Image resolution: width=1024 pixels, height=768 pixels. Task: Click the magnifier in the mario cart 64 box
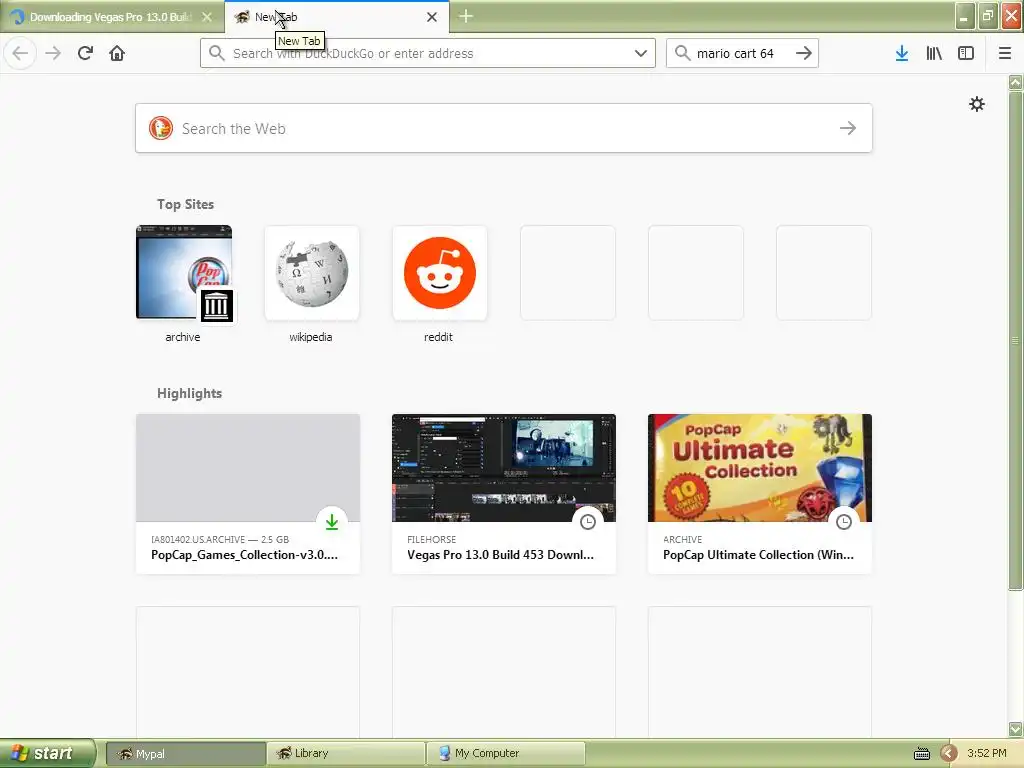(x=682, y=53)
